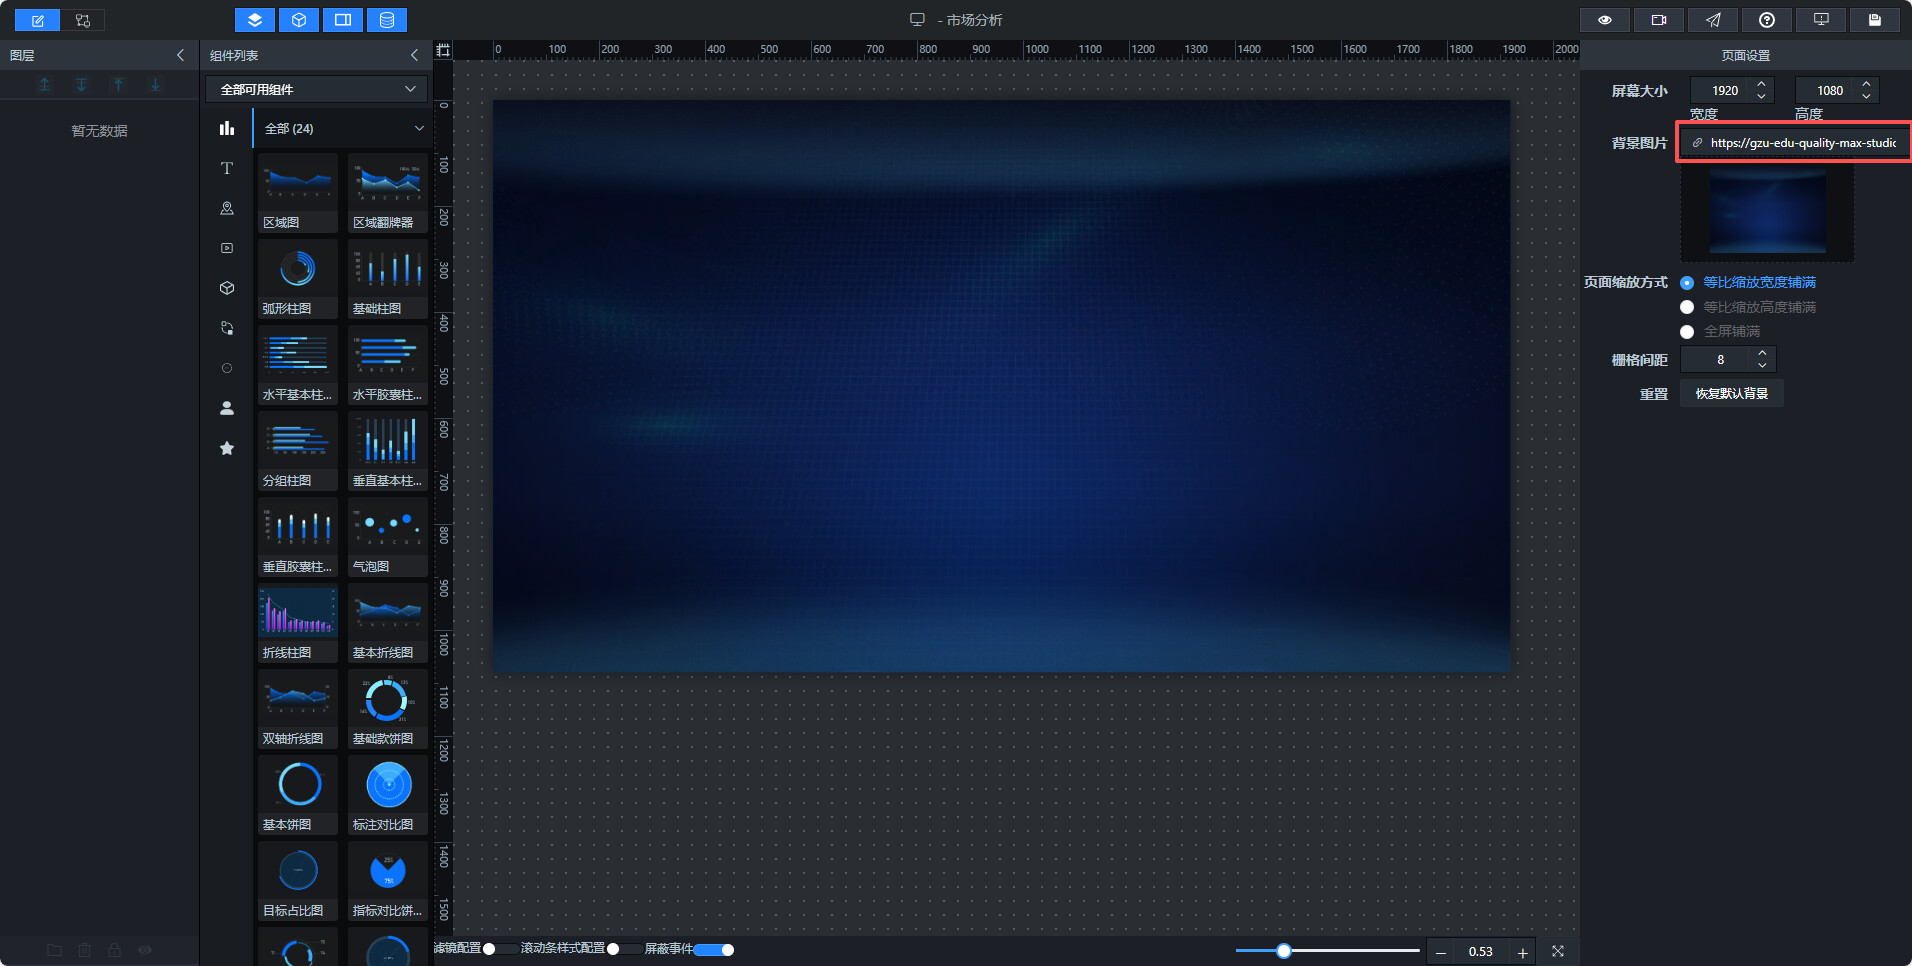Select 等比缩放高度铺满 radio option
This screenshot has height=966, width=1912.
click(x=1687, y=307)
